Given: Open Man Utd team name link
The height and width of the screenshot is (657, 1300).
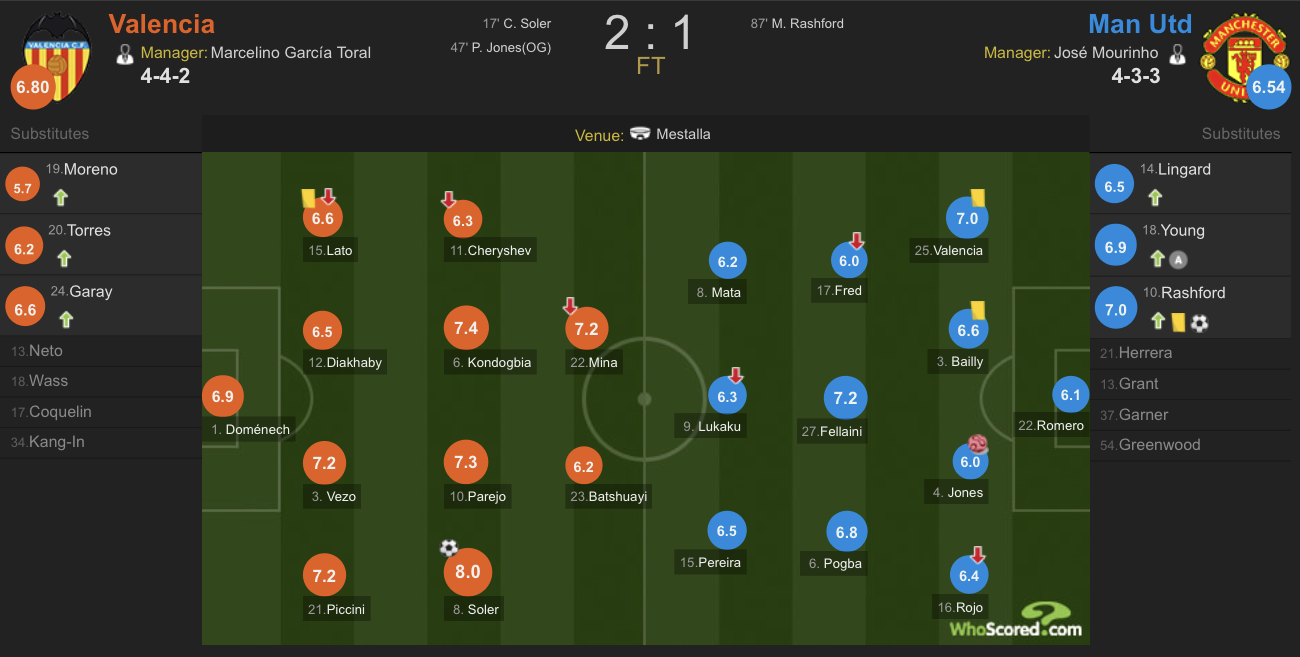Looking at the screenshot, I should point(1140,23).
